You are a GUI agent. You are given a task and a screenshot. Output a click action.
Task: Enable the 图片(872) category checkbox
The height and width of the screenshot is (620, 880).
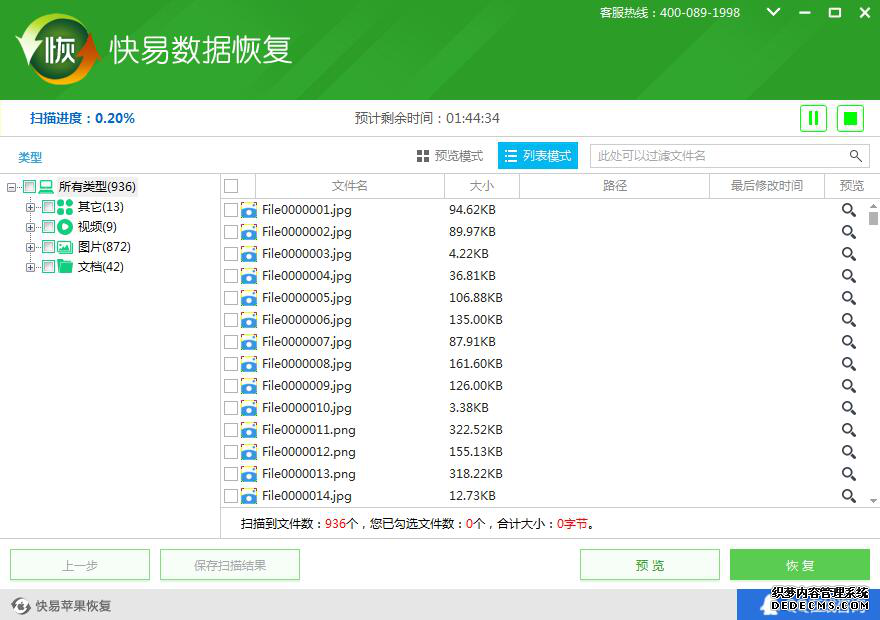point(48,247)
